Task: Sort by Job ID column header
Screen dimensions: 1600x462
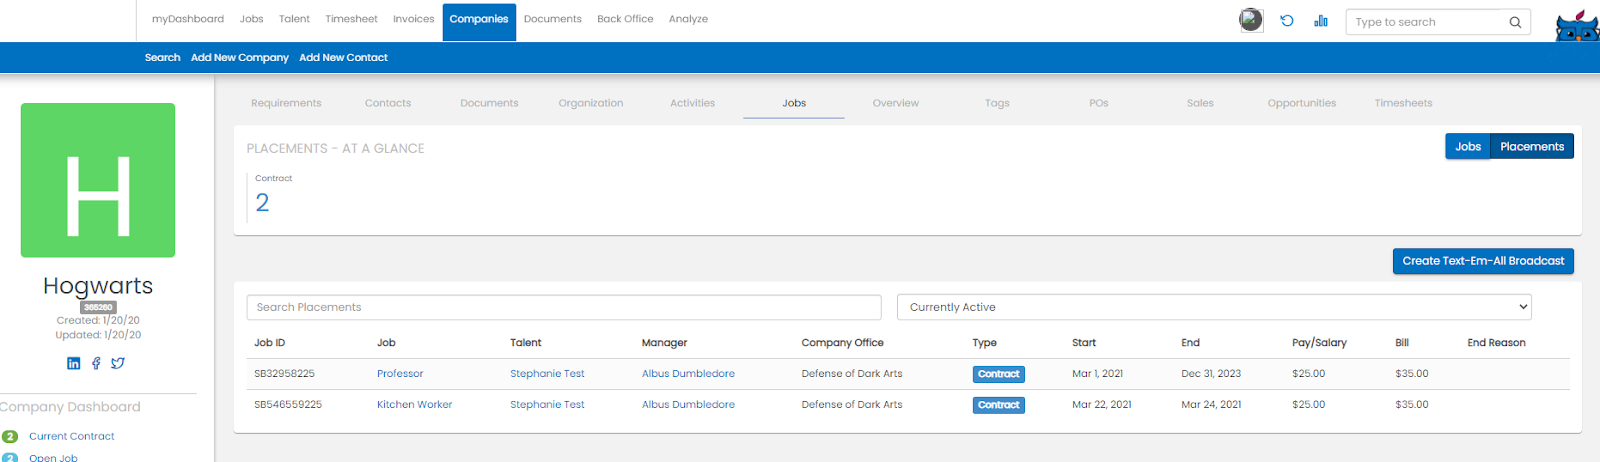Action: point(269,342)
